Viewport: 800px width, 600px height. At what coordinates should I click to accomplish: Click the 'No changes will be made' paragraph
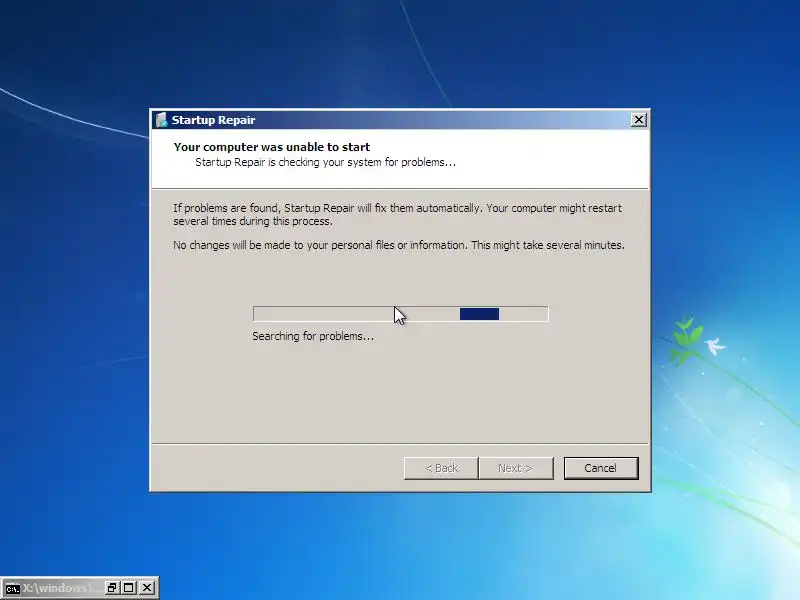tap(398, 245)
